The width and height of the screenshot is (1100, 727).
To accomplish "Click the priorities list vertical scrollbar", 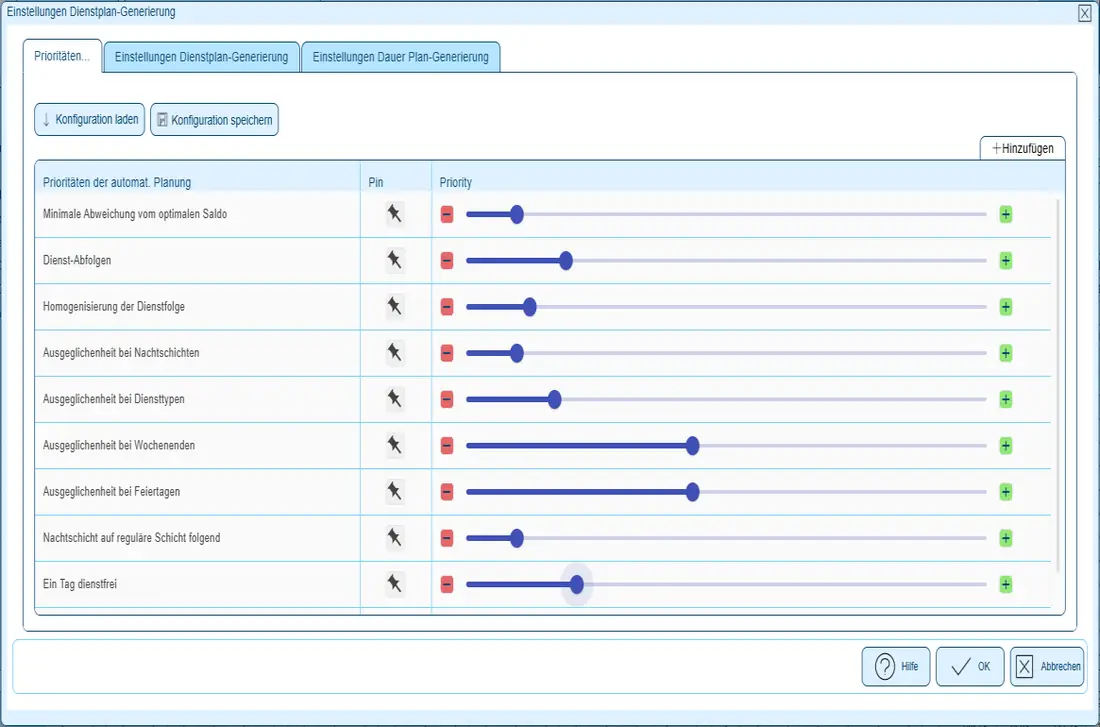I will 1058,385.
